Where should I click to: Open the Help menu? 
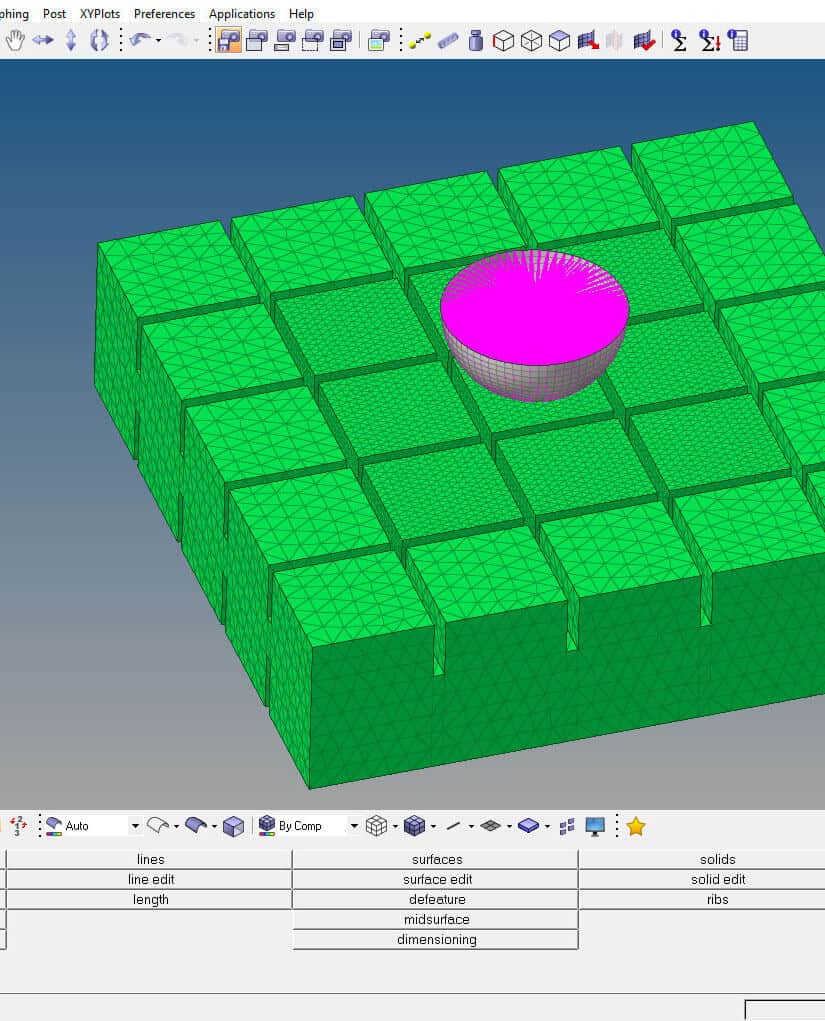[x=301, y=13]
